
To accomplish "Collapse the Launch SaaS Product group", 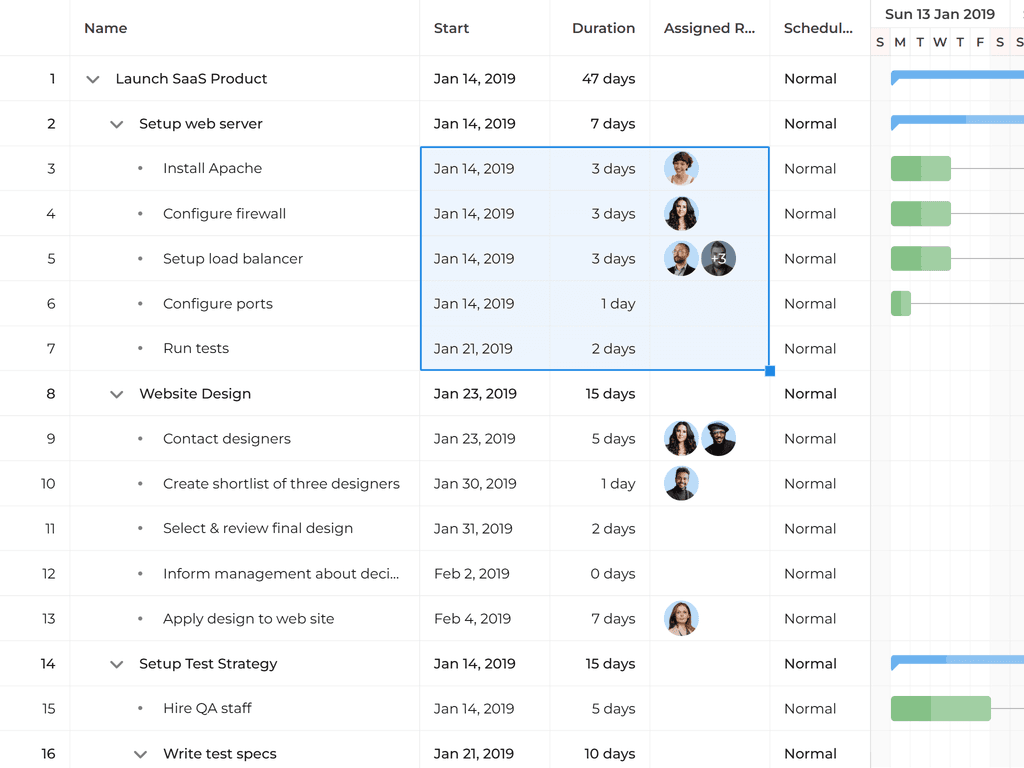I will coord(93,79).
